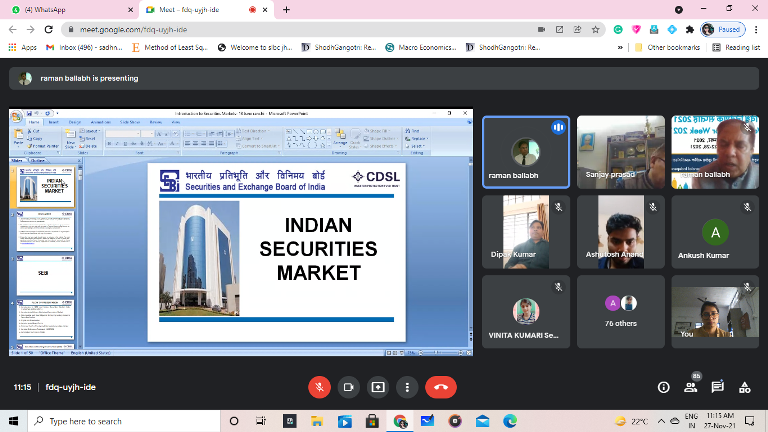
Task: Click the Cortana circle on taskbar
Action: [234, 421]
